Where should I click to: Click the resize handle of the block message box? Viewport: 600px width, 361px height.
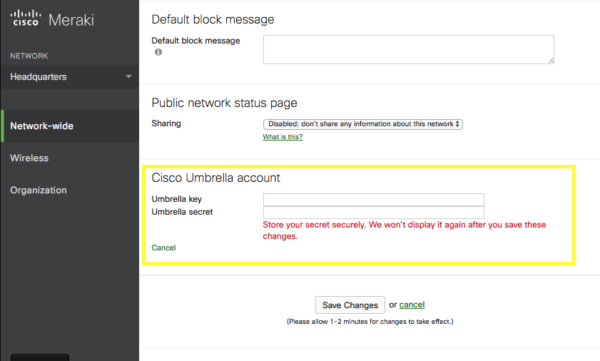(x=551, y=60)
